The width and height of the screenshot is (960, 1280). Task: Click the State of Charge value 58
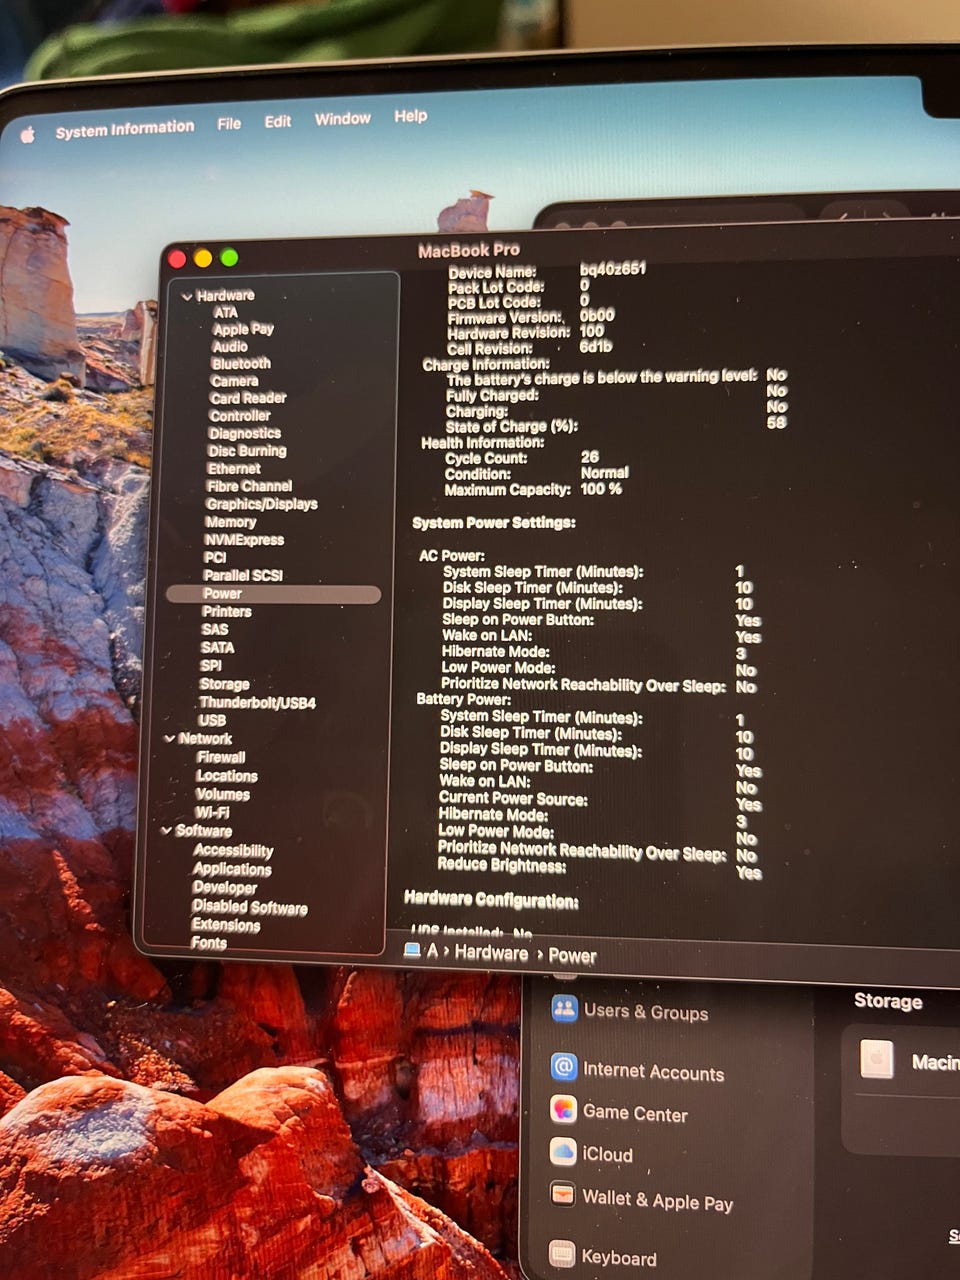[776, 422]
